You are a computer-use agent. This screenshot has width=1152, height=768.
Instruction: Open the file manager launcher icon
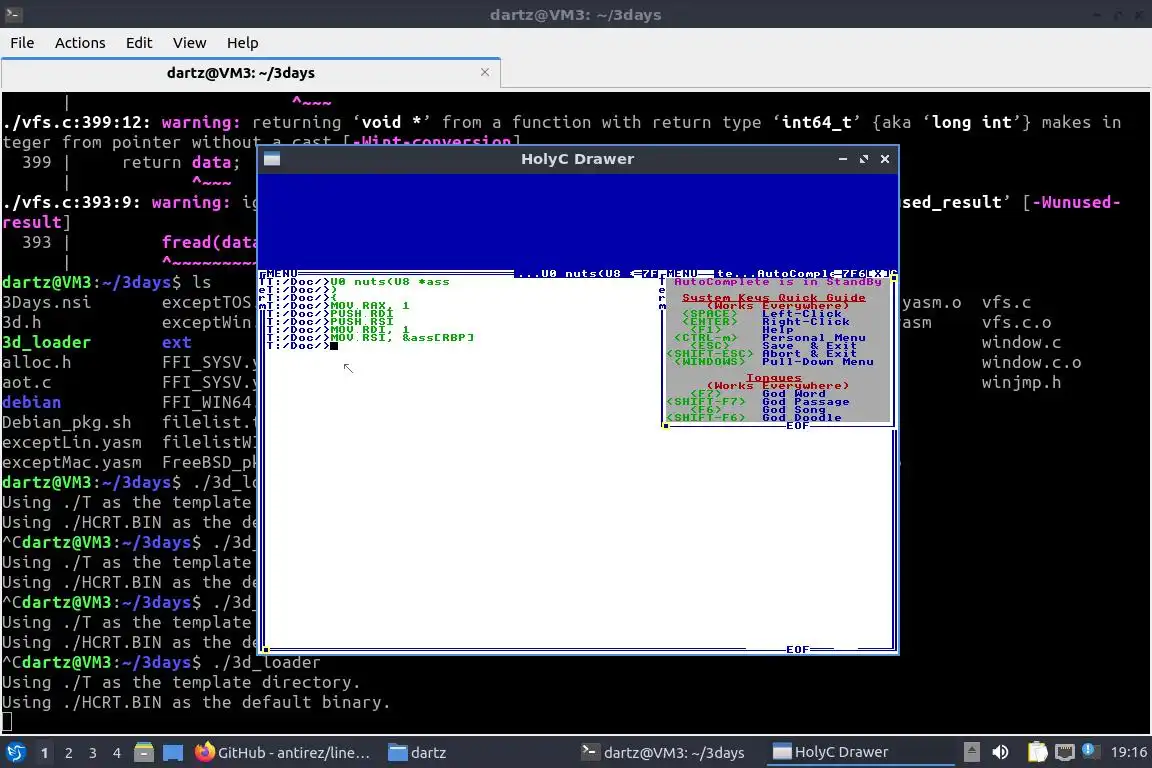coord(144,753)
